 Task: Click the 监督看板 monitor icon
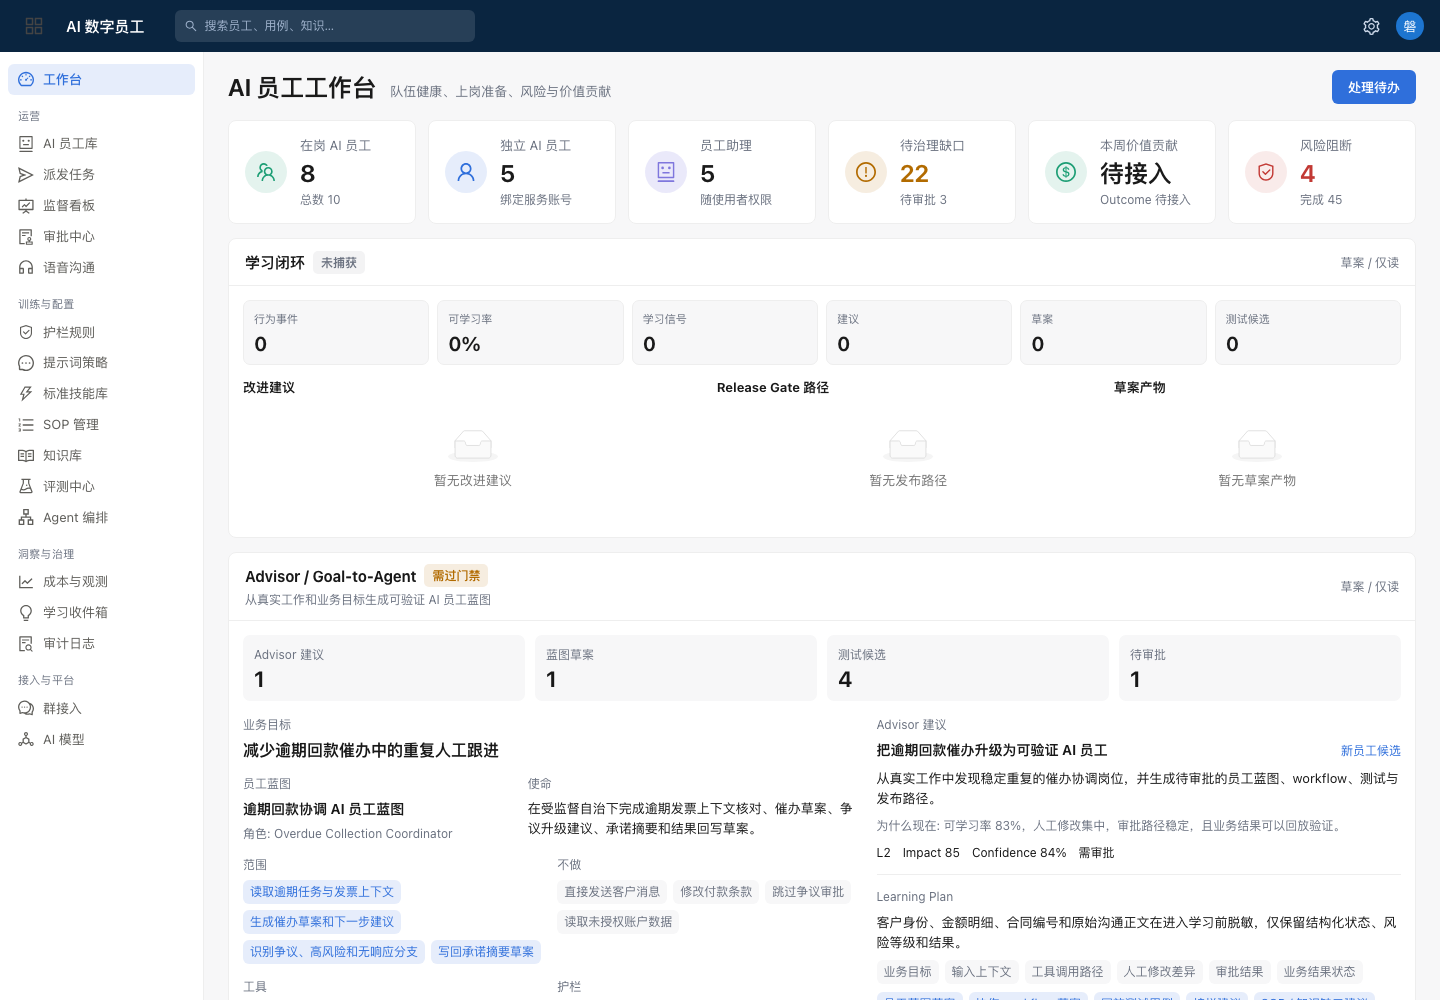tap(26, 205)
